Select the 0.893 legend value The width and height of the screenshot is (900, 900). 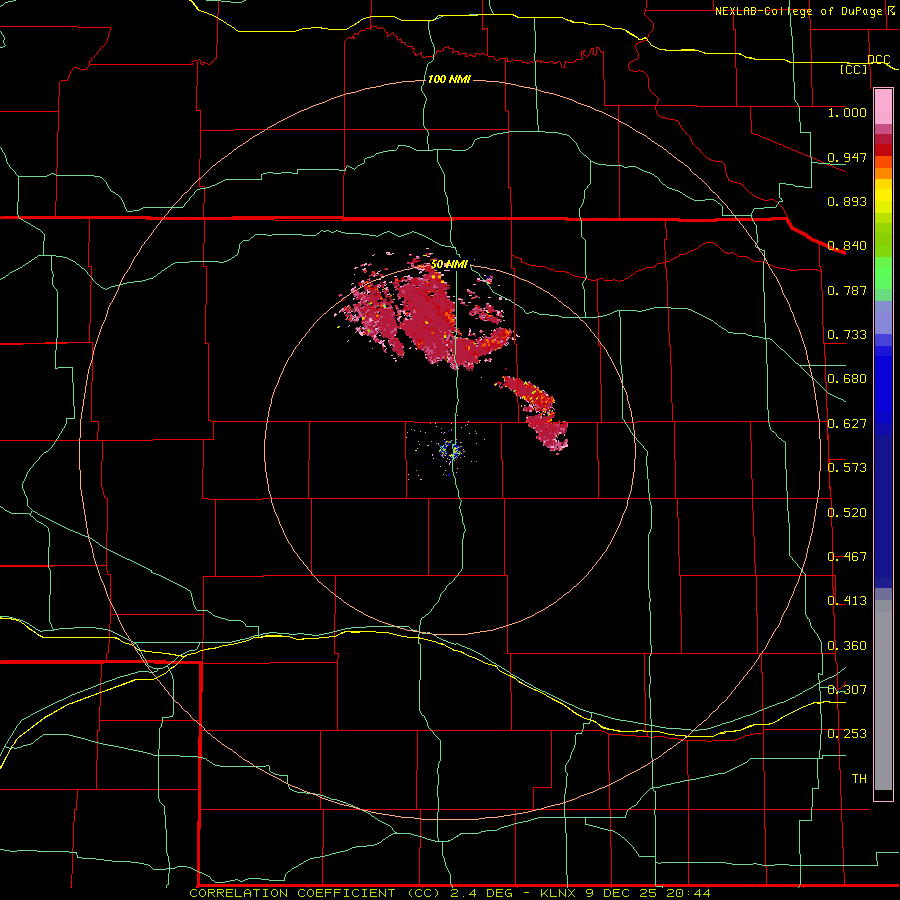847,201
